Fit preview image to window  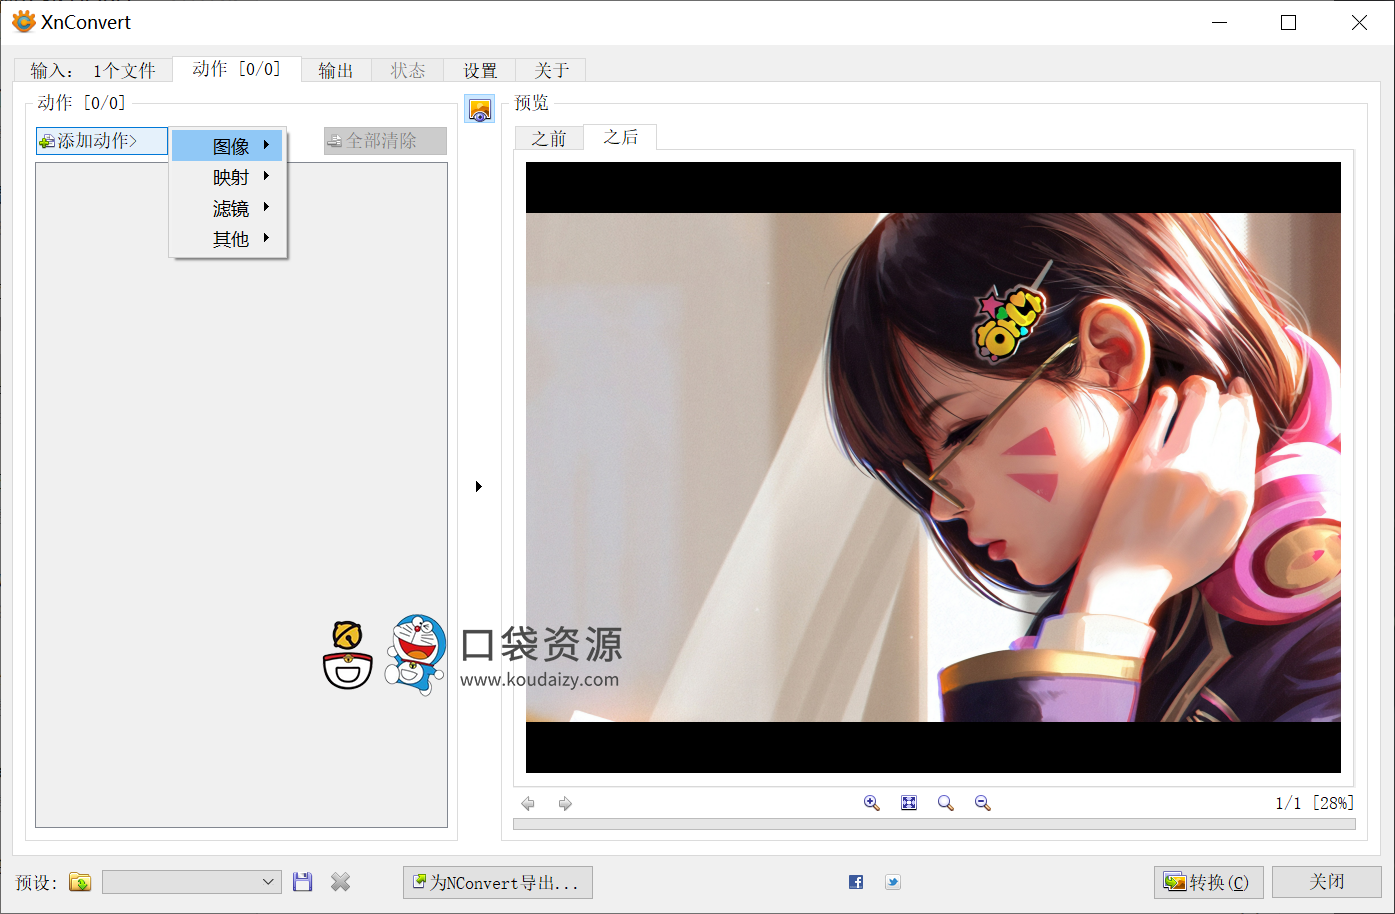coord(909,803)
